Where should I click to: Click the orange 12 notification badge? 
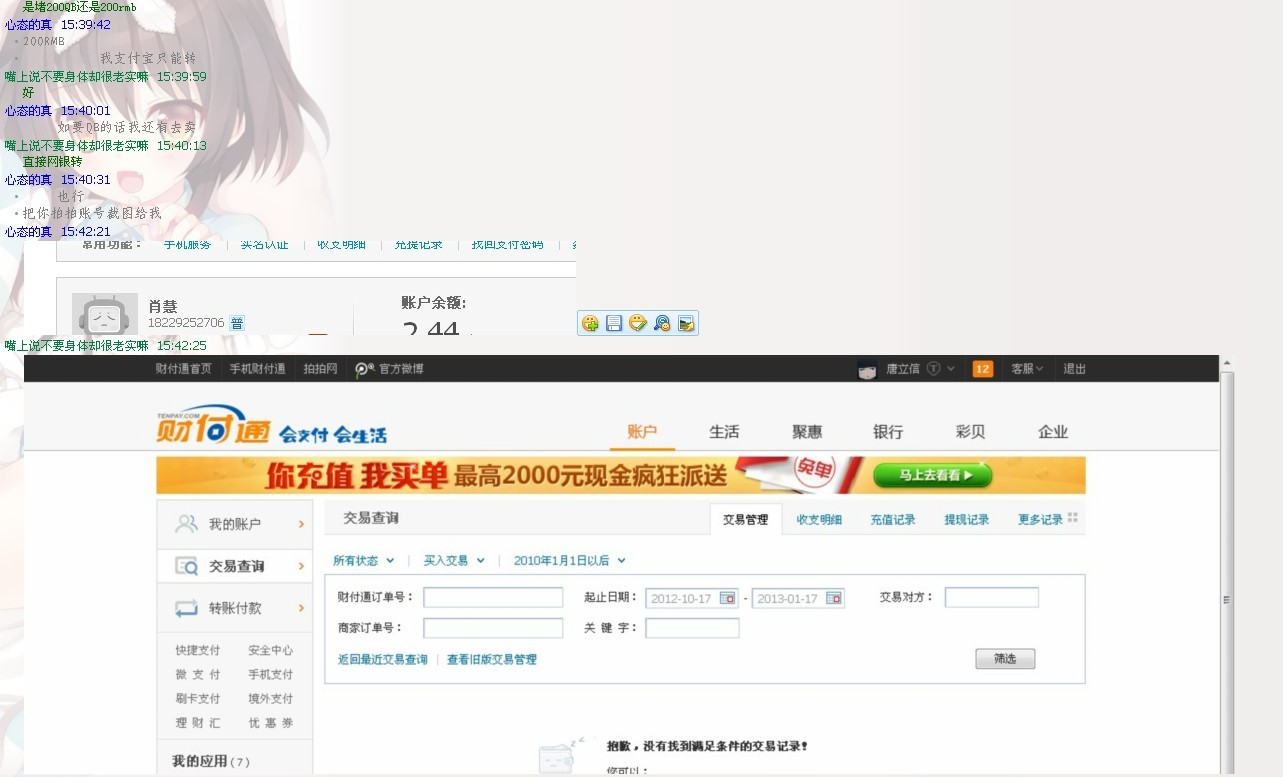tap(982, 369)
